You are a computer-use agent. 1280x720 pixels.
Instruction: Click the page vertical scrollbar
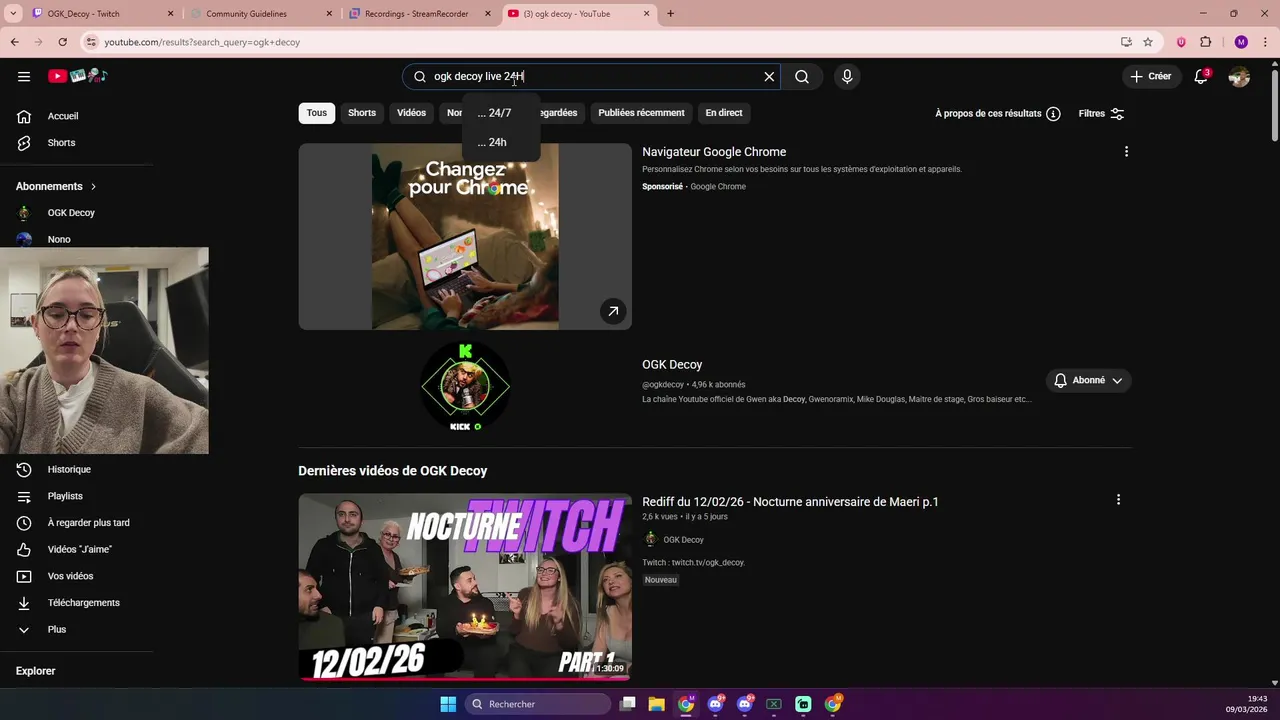click(x=1274, y=105)
